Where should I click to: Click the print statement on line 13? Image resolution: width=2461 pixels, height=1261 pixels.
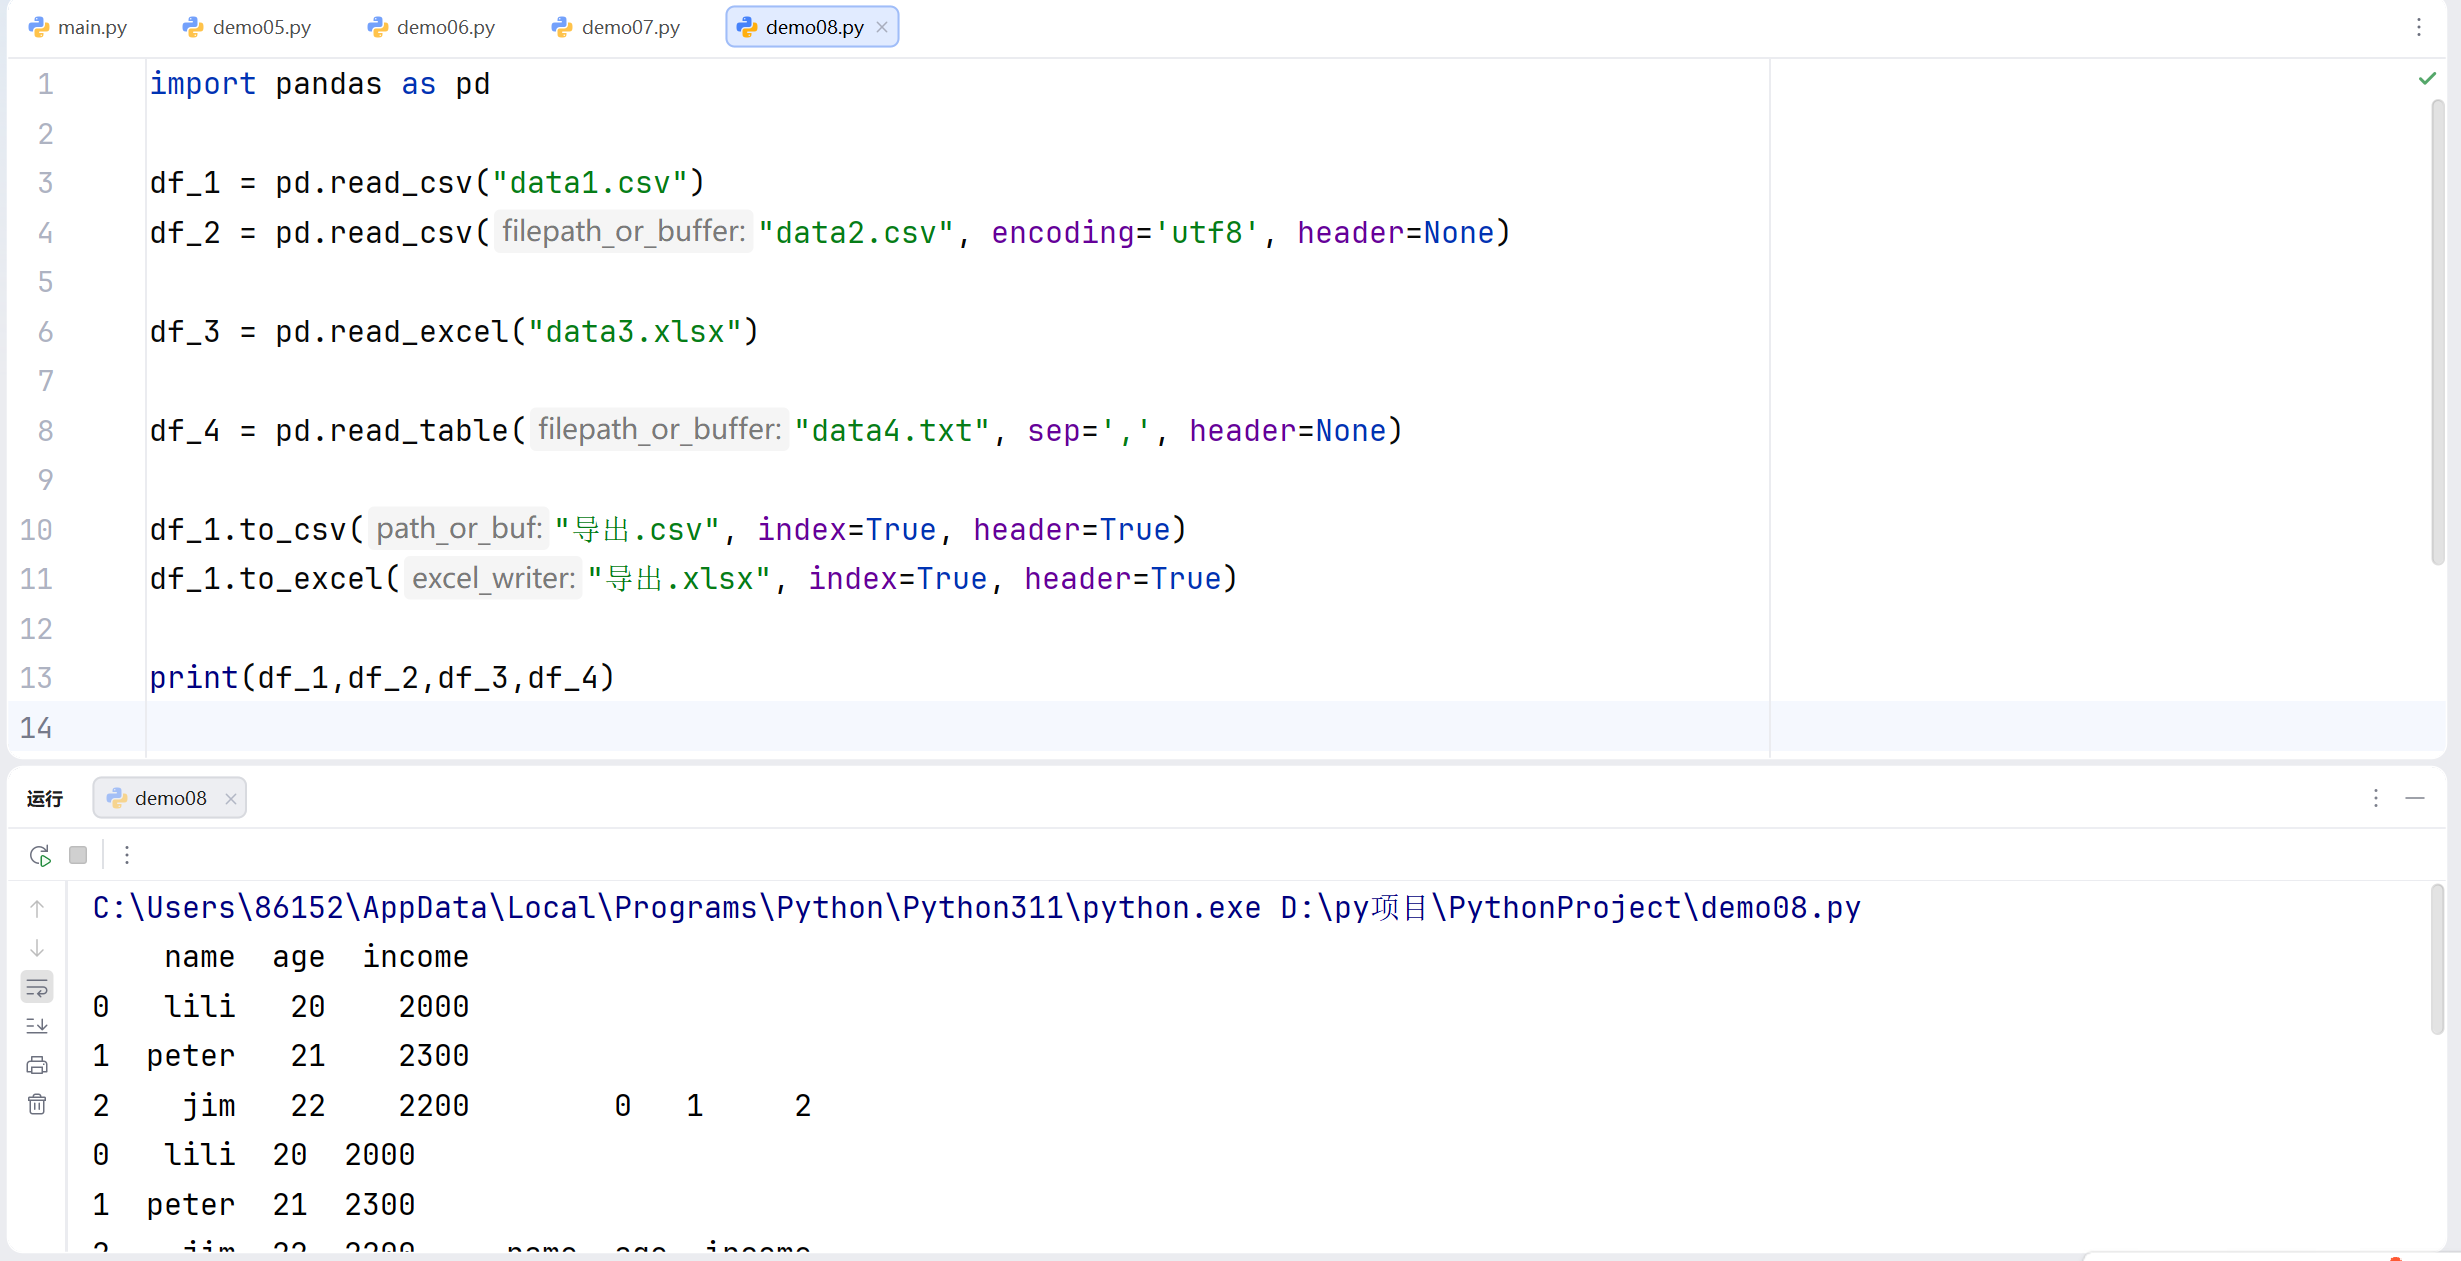pos(381,678)
